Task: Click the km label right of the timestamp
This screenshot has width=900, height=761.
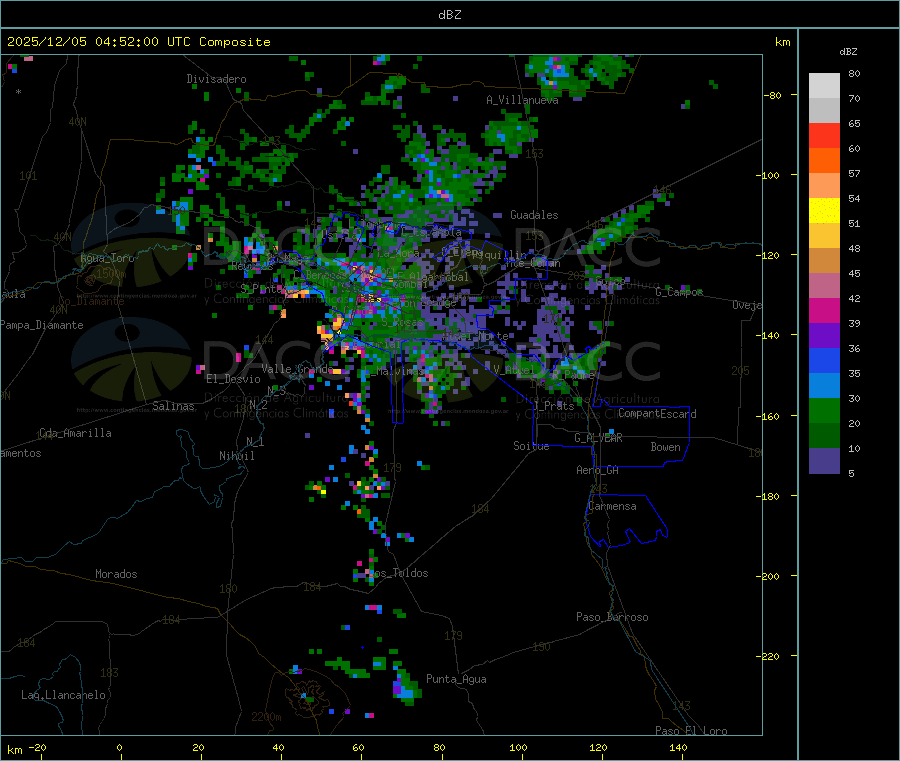Action: (782, 42)
